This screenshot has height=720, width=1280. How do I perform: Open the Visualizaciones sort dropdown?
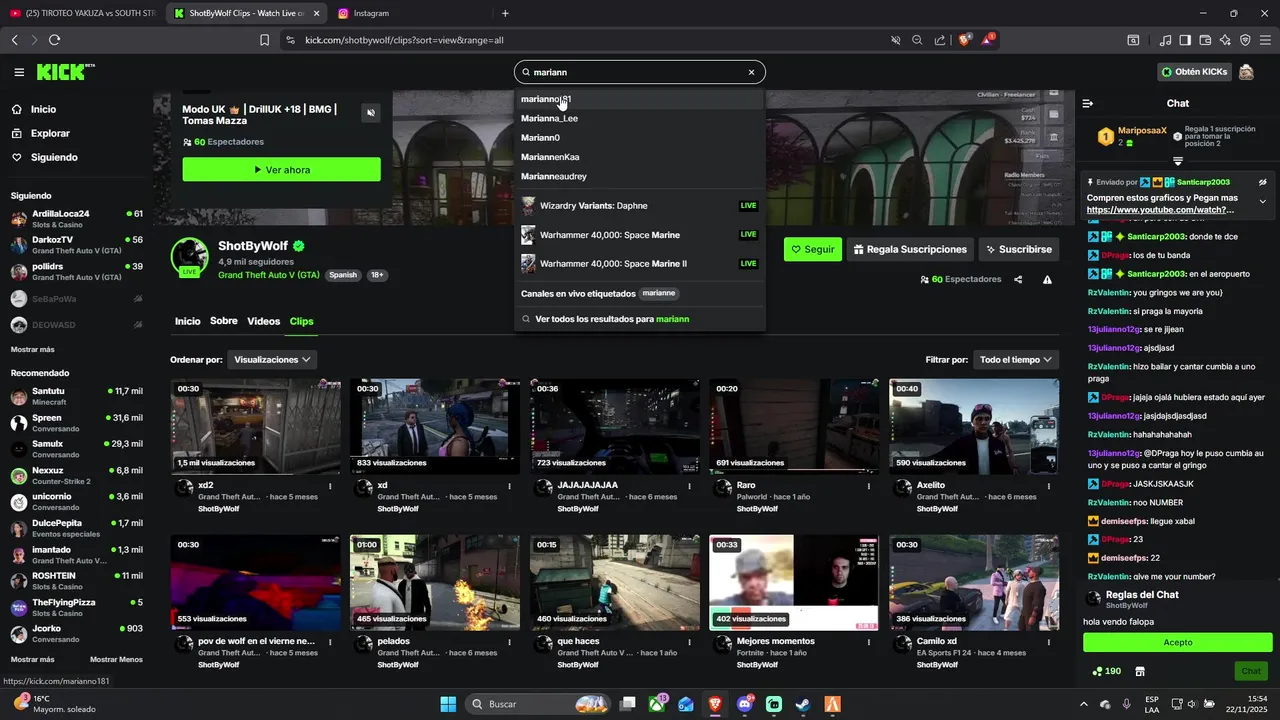[271, 359]
